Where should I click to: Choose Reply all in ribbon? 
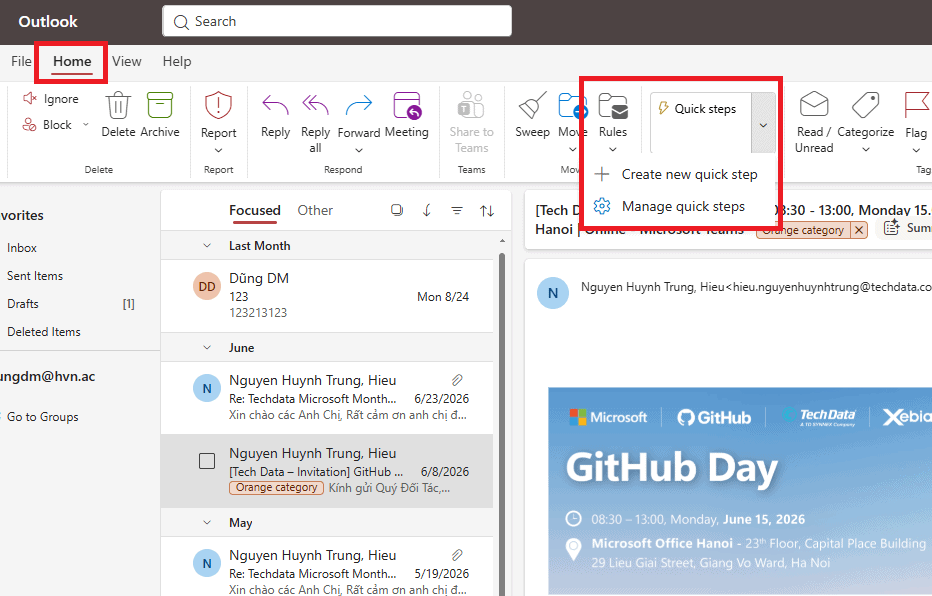(315, 123)
